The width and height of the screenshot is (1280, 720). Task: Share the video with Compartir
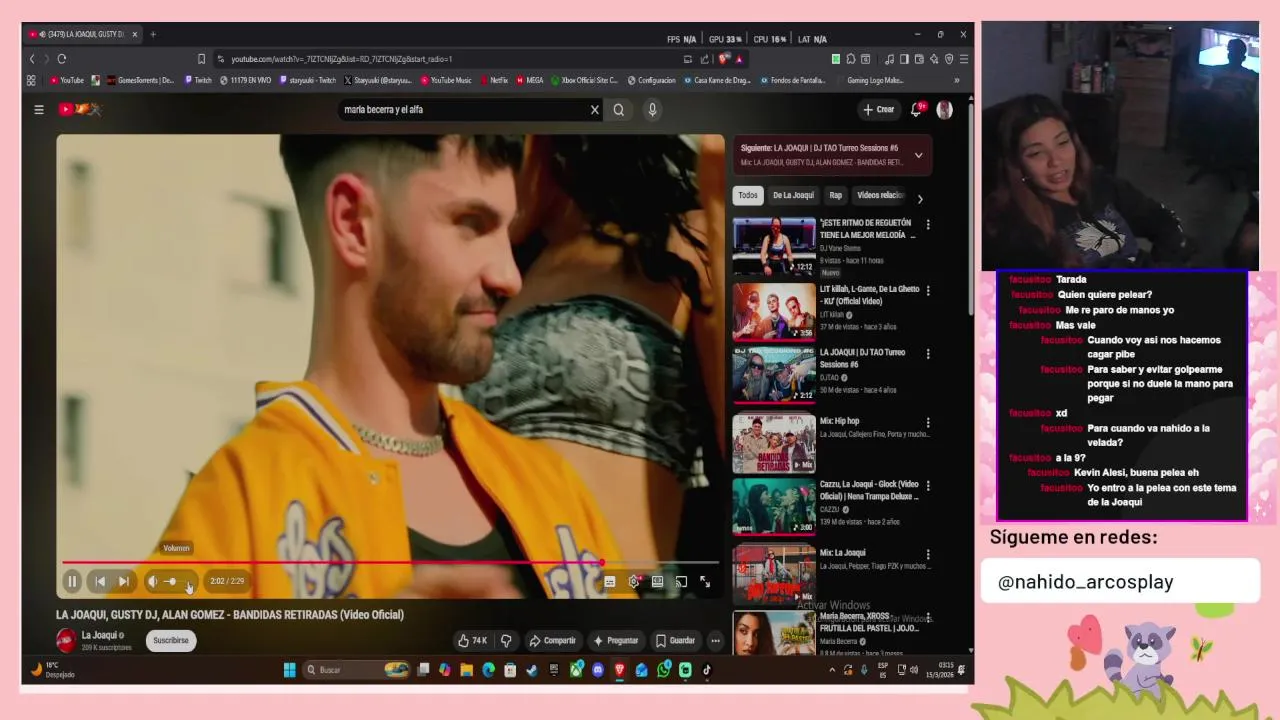tap(552, 640)
